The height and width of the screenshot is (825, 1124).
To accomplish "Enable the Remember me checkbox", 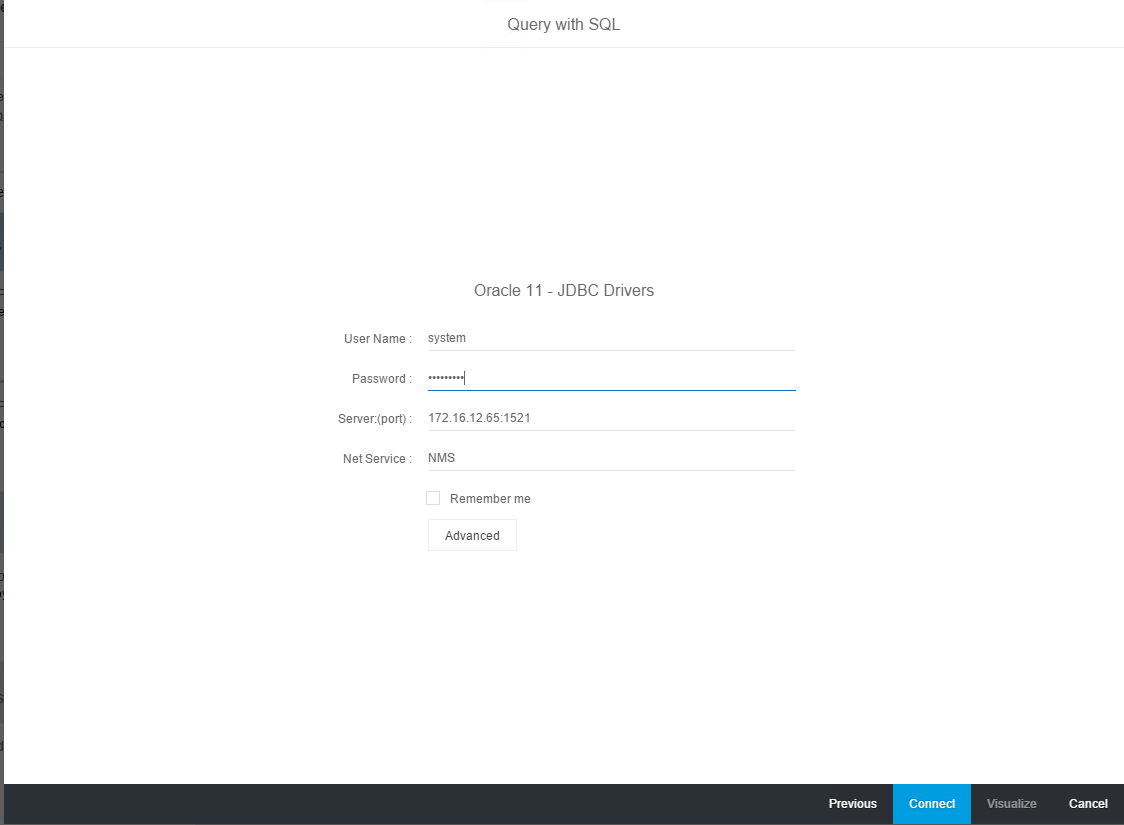I will (x=433, y=498).
